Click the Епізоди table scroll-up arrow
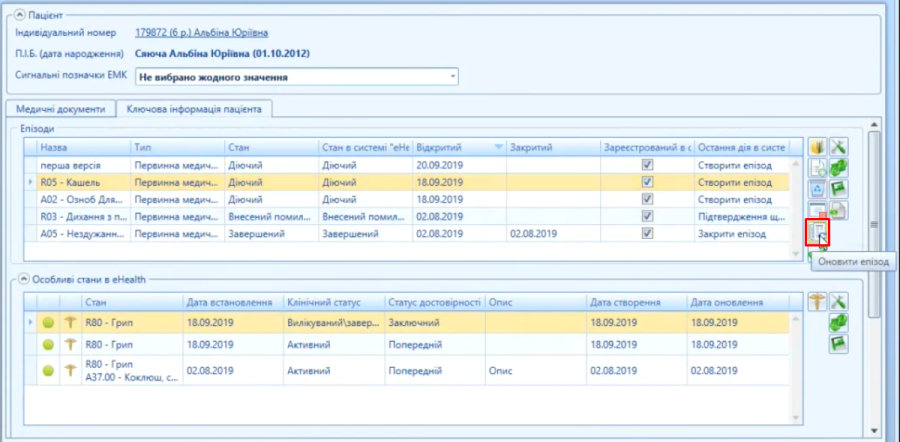Image resolution: width=900 pixels, height=442 pixels. pos(796,164)
